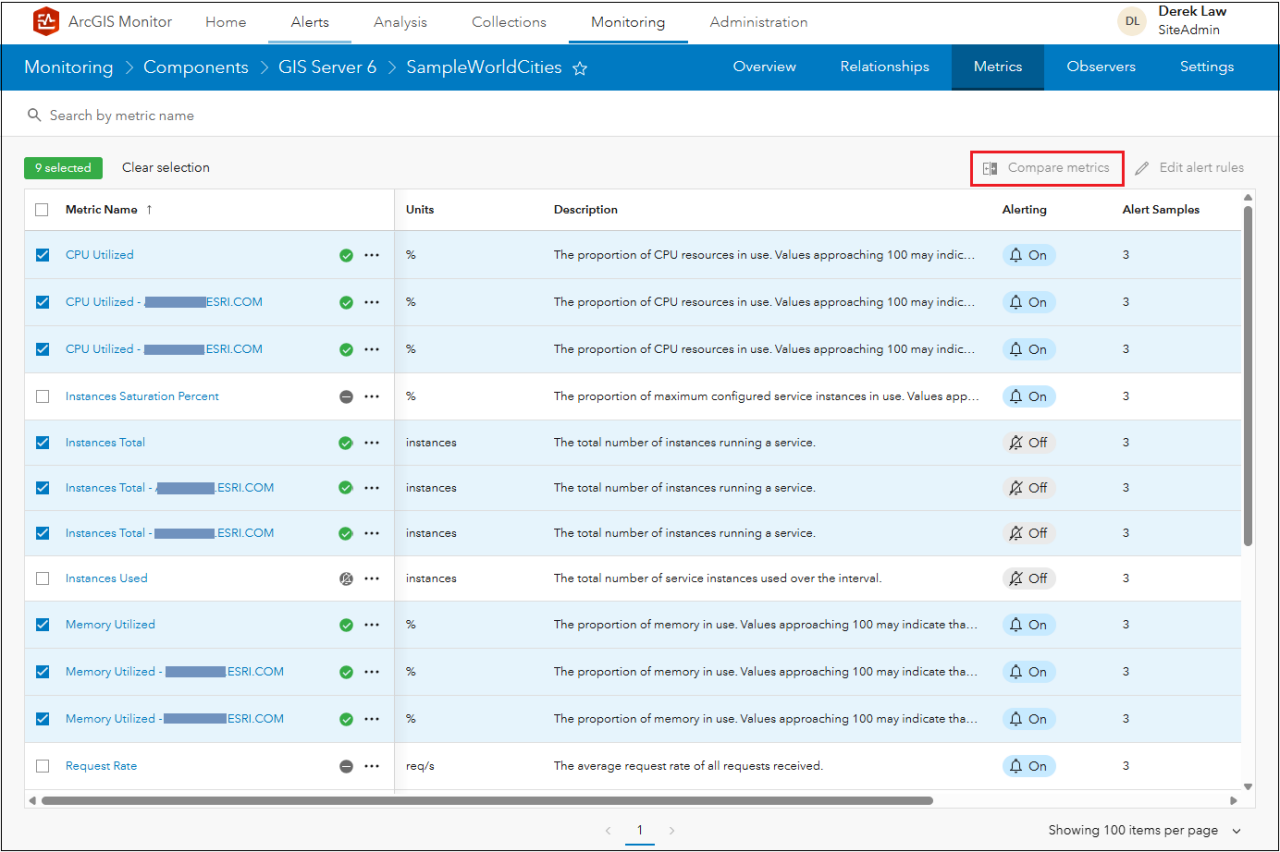Click the Compare metrics button

1047,168
